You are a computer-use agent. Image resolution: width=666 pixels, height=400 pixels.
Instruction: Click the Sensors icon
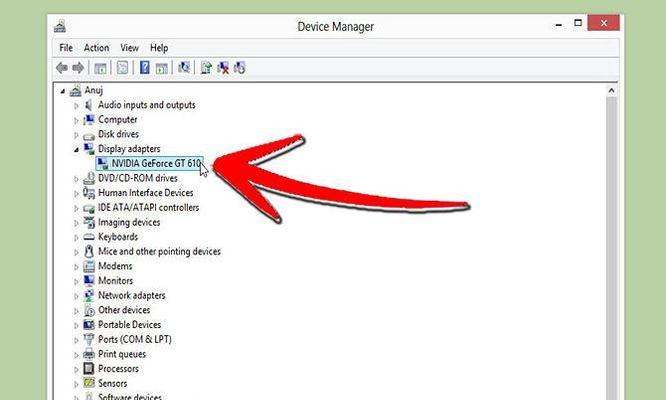coord(89,383)
